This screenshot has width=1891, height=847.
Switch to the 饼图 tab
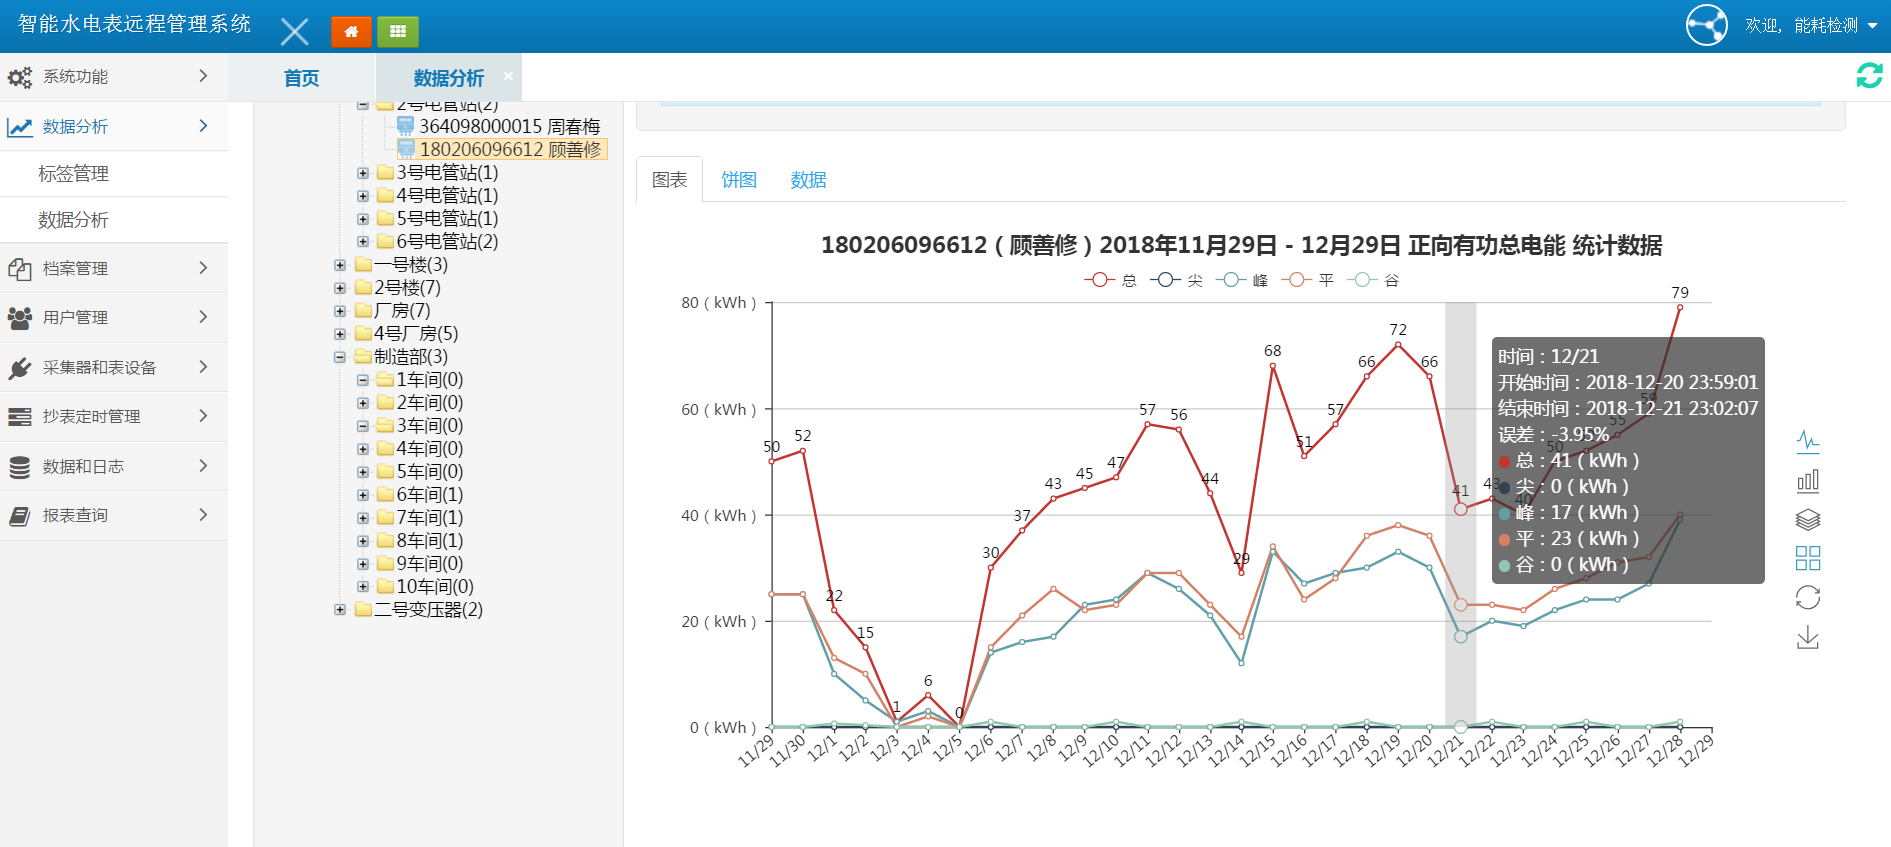click(x=739, y=180)
